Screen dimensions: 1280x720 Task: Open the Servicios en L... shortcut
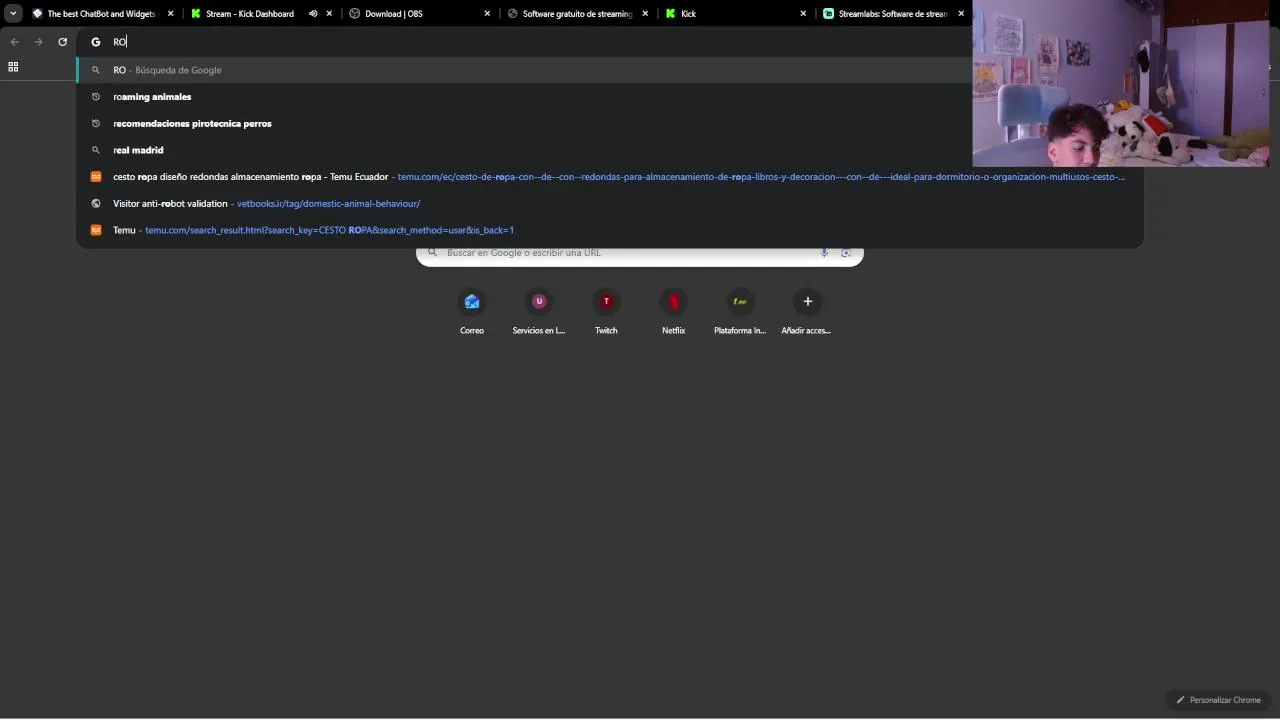(539, 310)
